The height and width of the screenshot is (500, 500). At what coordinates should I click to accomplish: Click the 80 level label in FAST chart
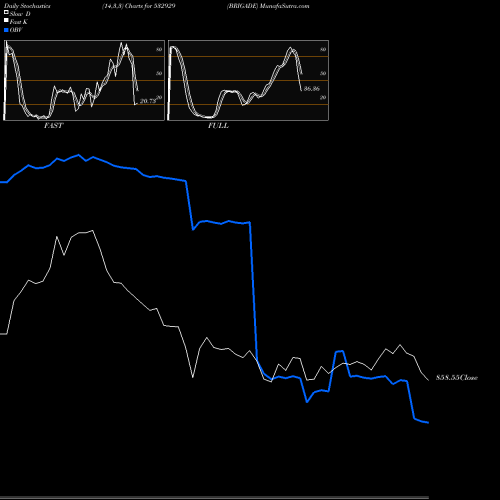[x=159, y=49]
